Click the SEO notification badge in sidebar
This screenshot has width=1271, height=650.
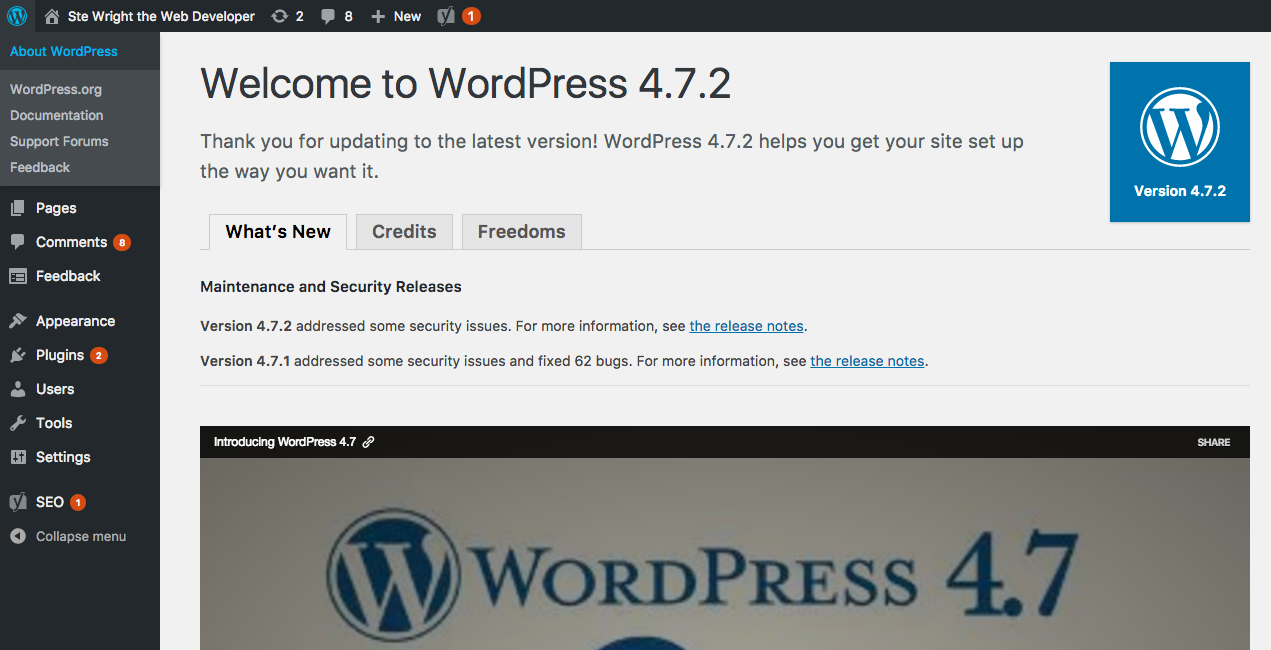tap(78, 502)
